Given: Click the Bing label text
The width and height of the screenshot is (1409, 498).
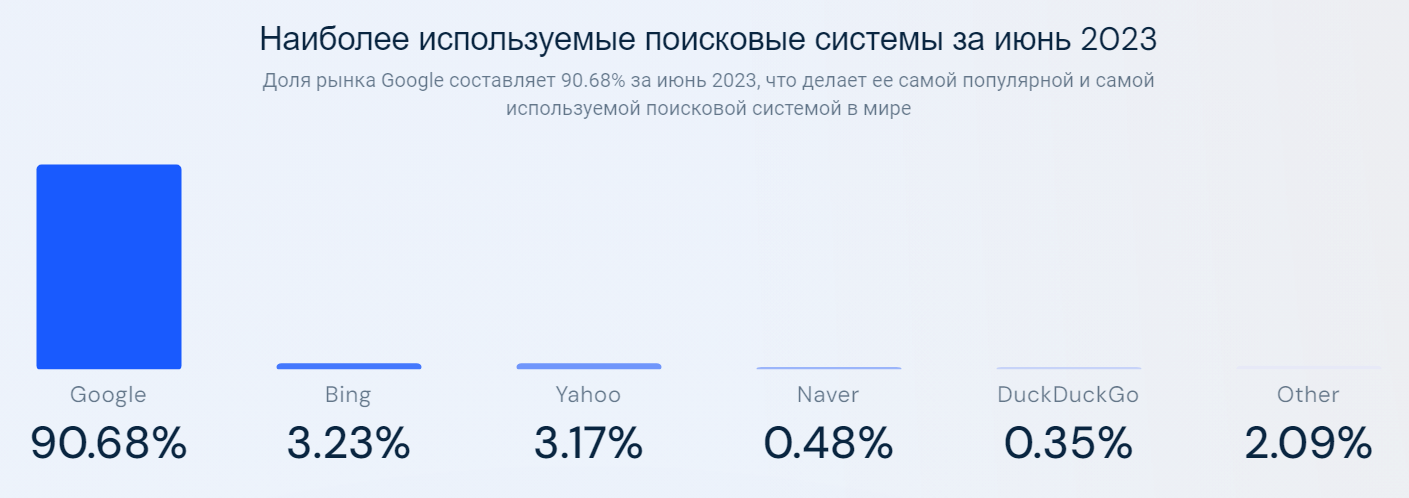Looking at the screenshot, I should point(348,395).
